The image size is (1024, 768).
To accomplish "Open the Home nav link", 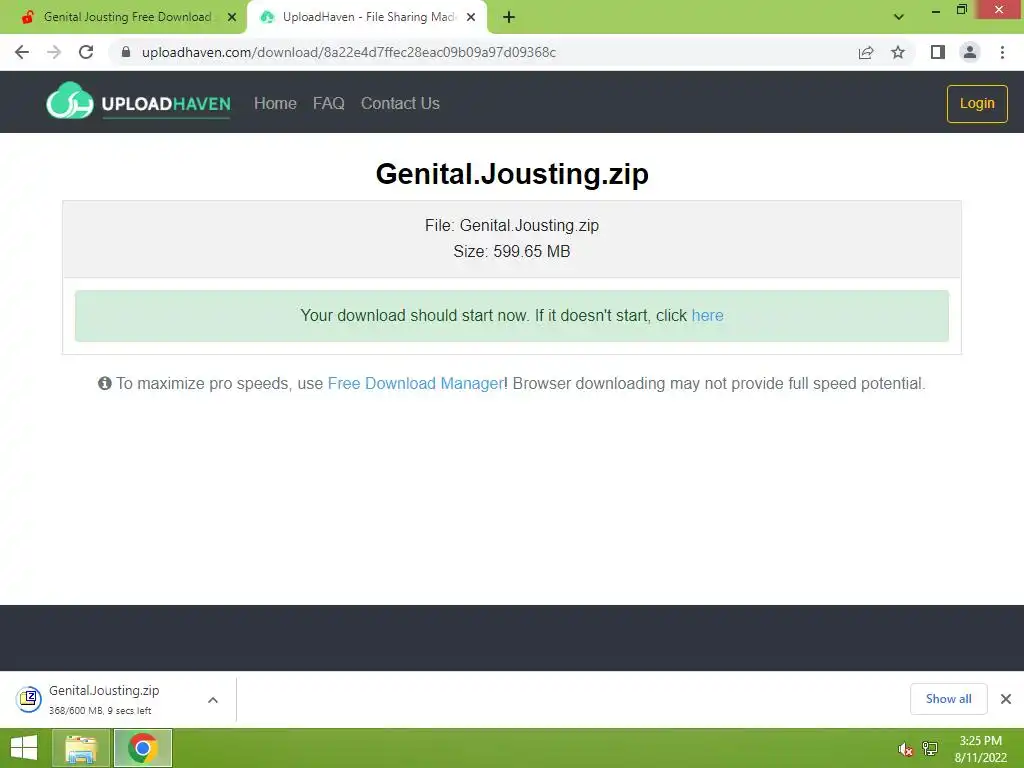I will tap(275, 103).
